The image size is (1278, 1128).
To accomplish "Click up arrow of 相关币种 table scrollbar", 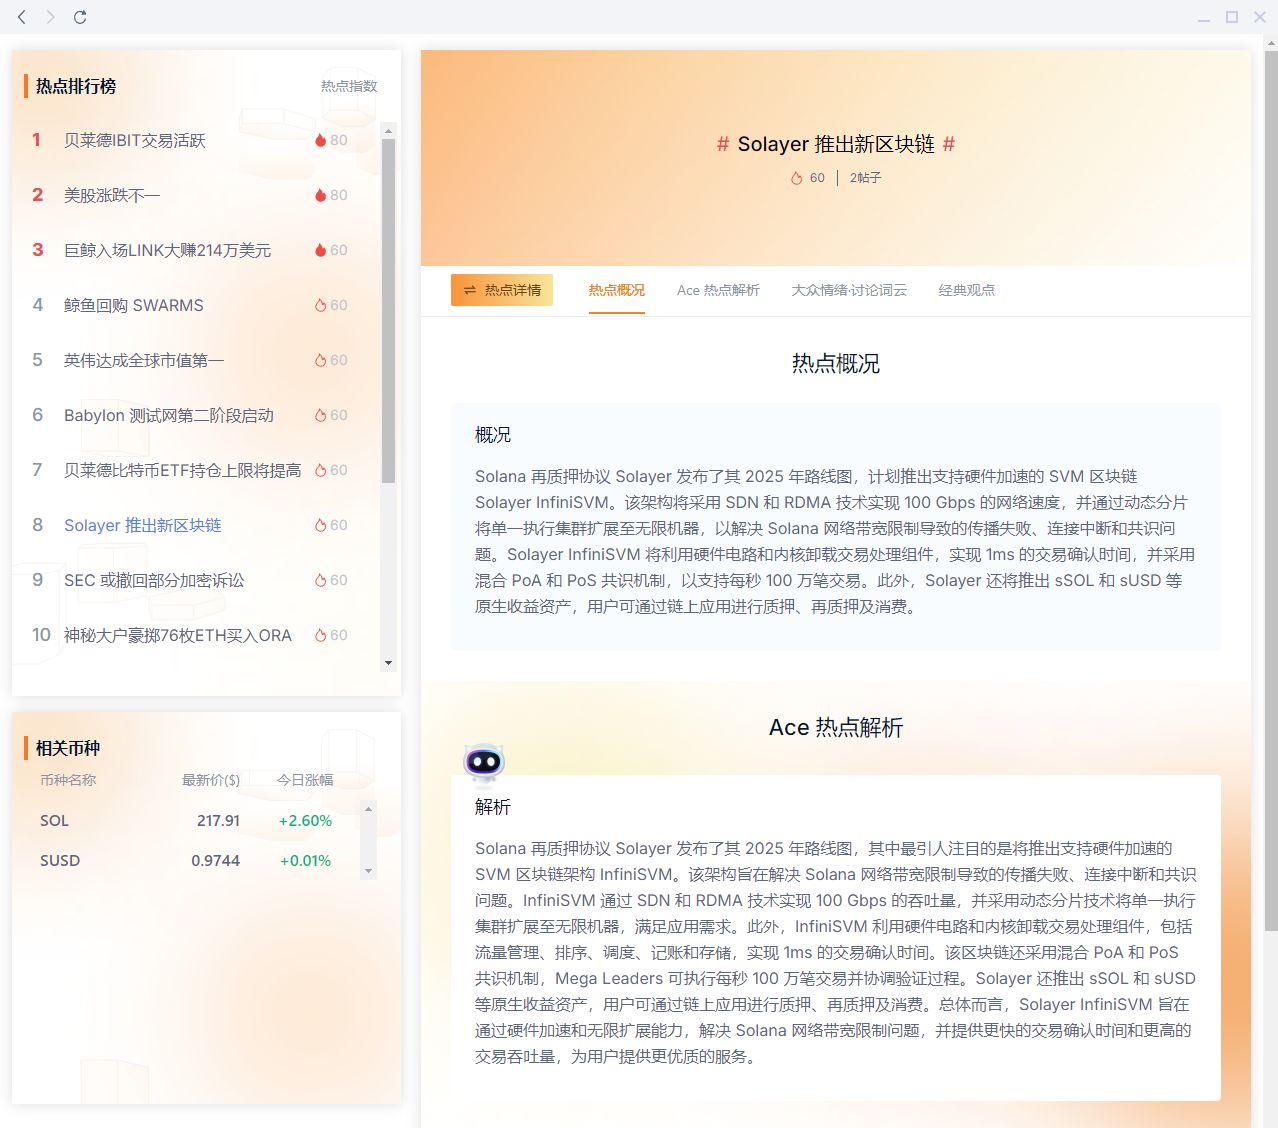I will point(368,809).
